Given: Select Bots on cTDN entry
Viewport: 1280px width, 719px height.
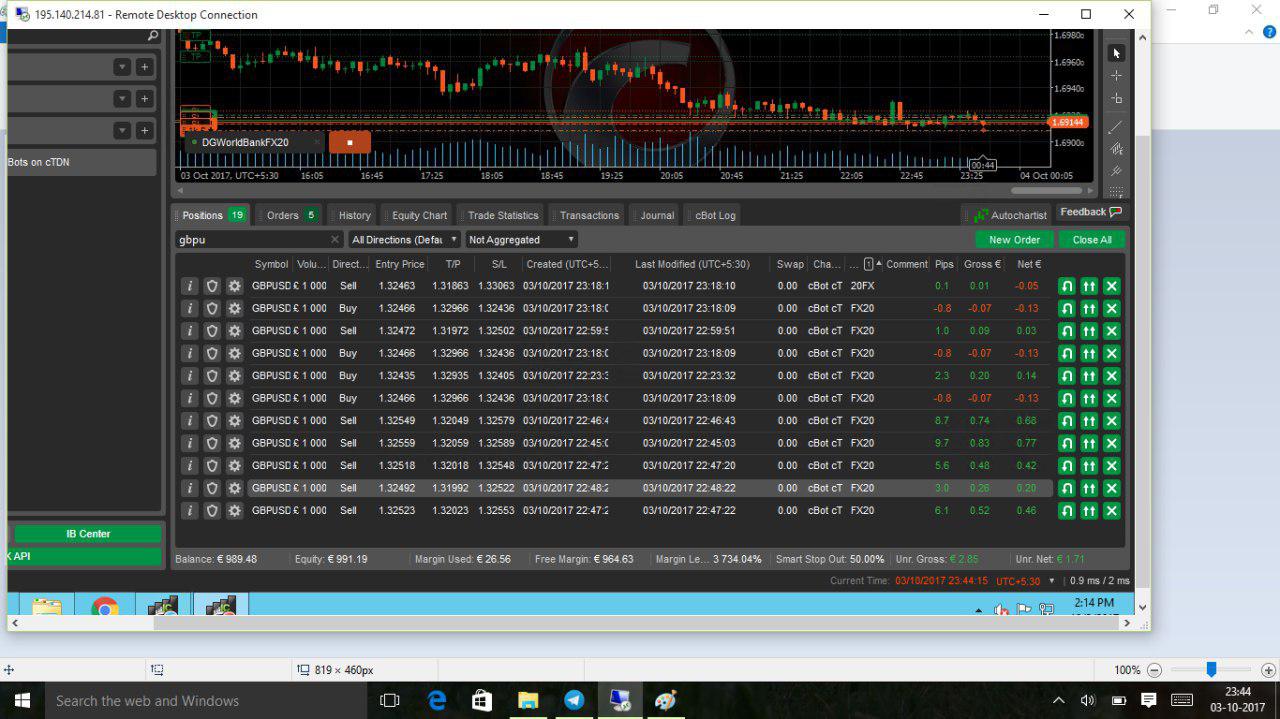Looking at the screenshot, I should (82, 162).
